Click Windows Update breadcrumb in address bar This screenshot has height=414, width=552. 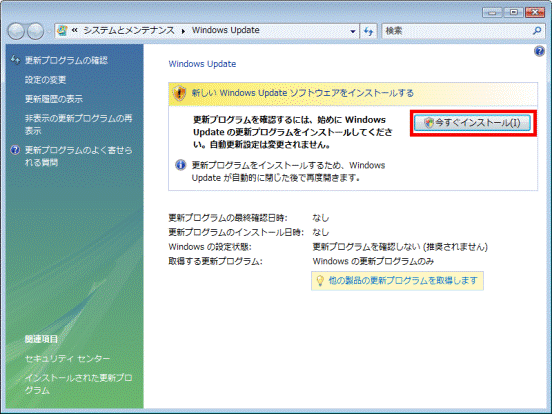(226, 30)
